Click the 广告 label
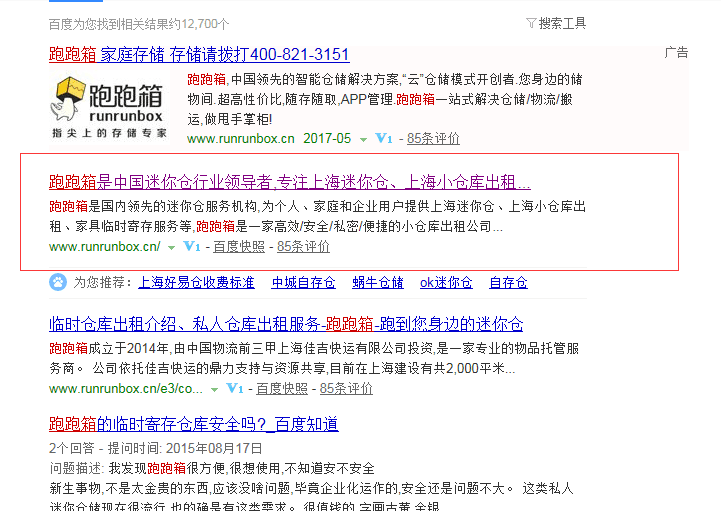The width and height of the screenshot is (721, 511). click(676, 52)
